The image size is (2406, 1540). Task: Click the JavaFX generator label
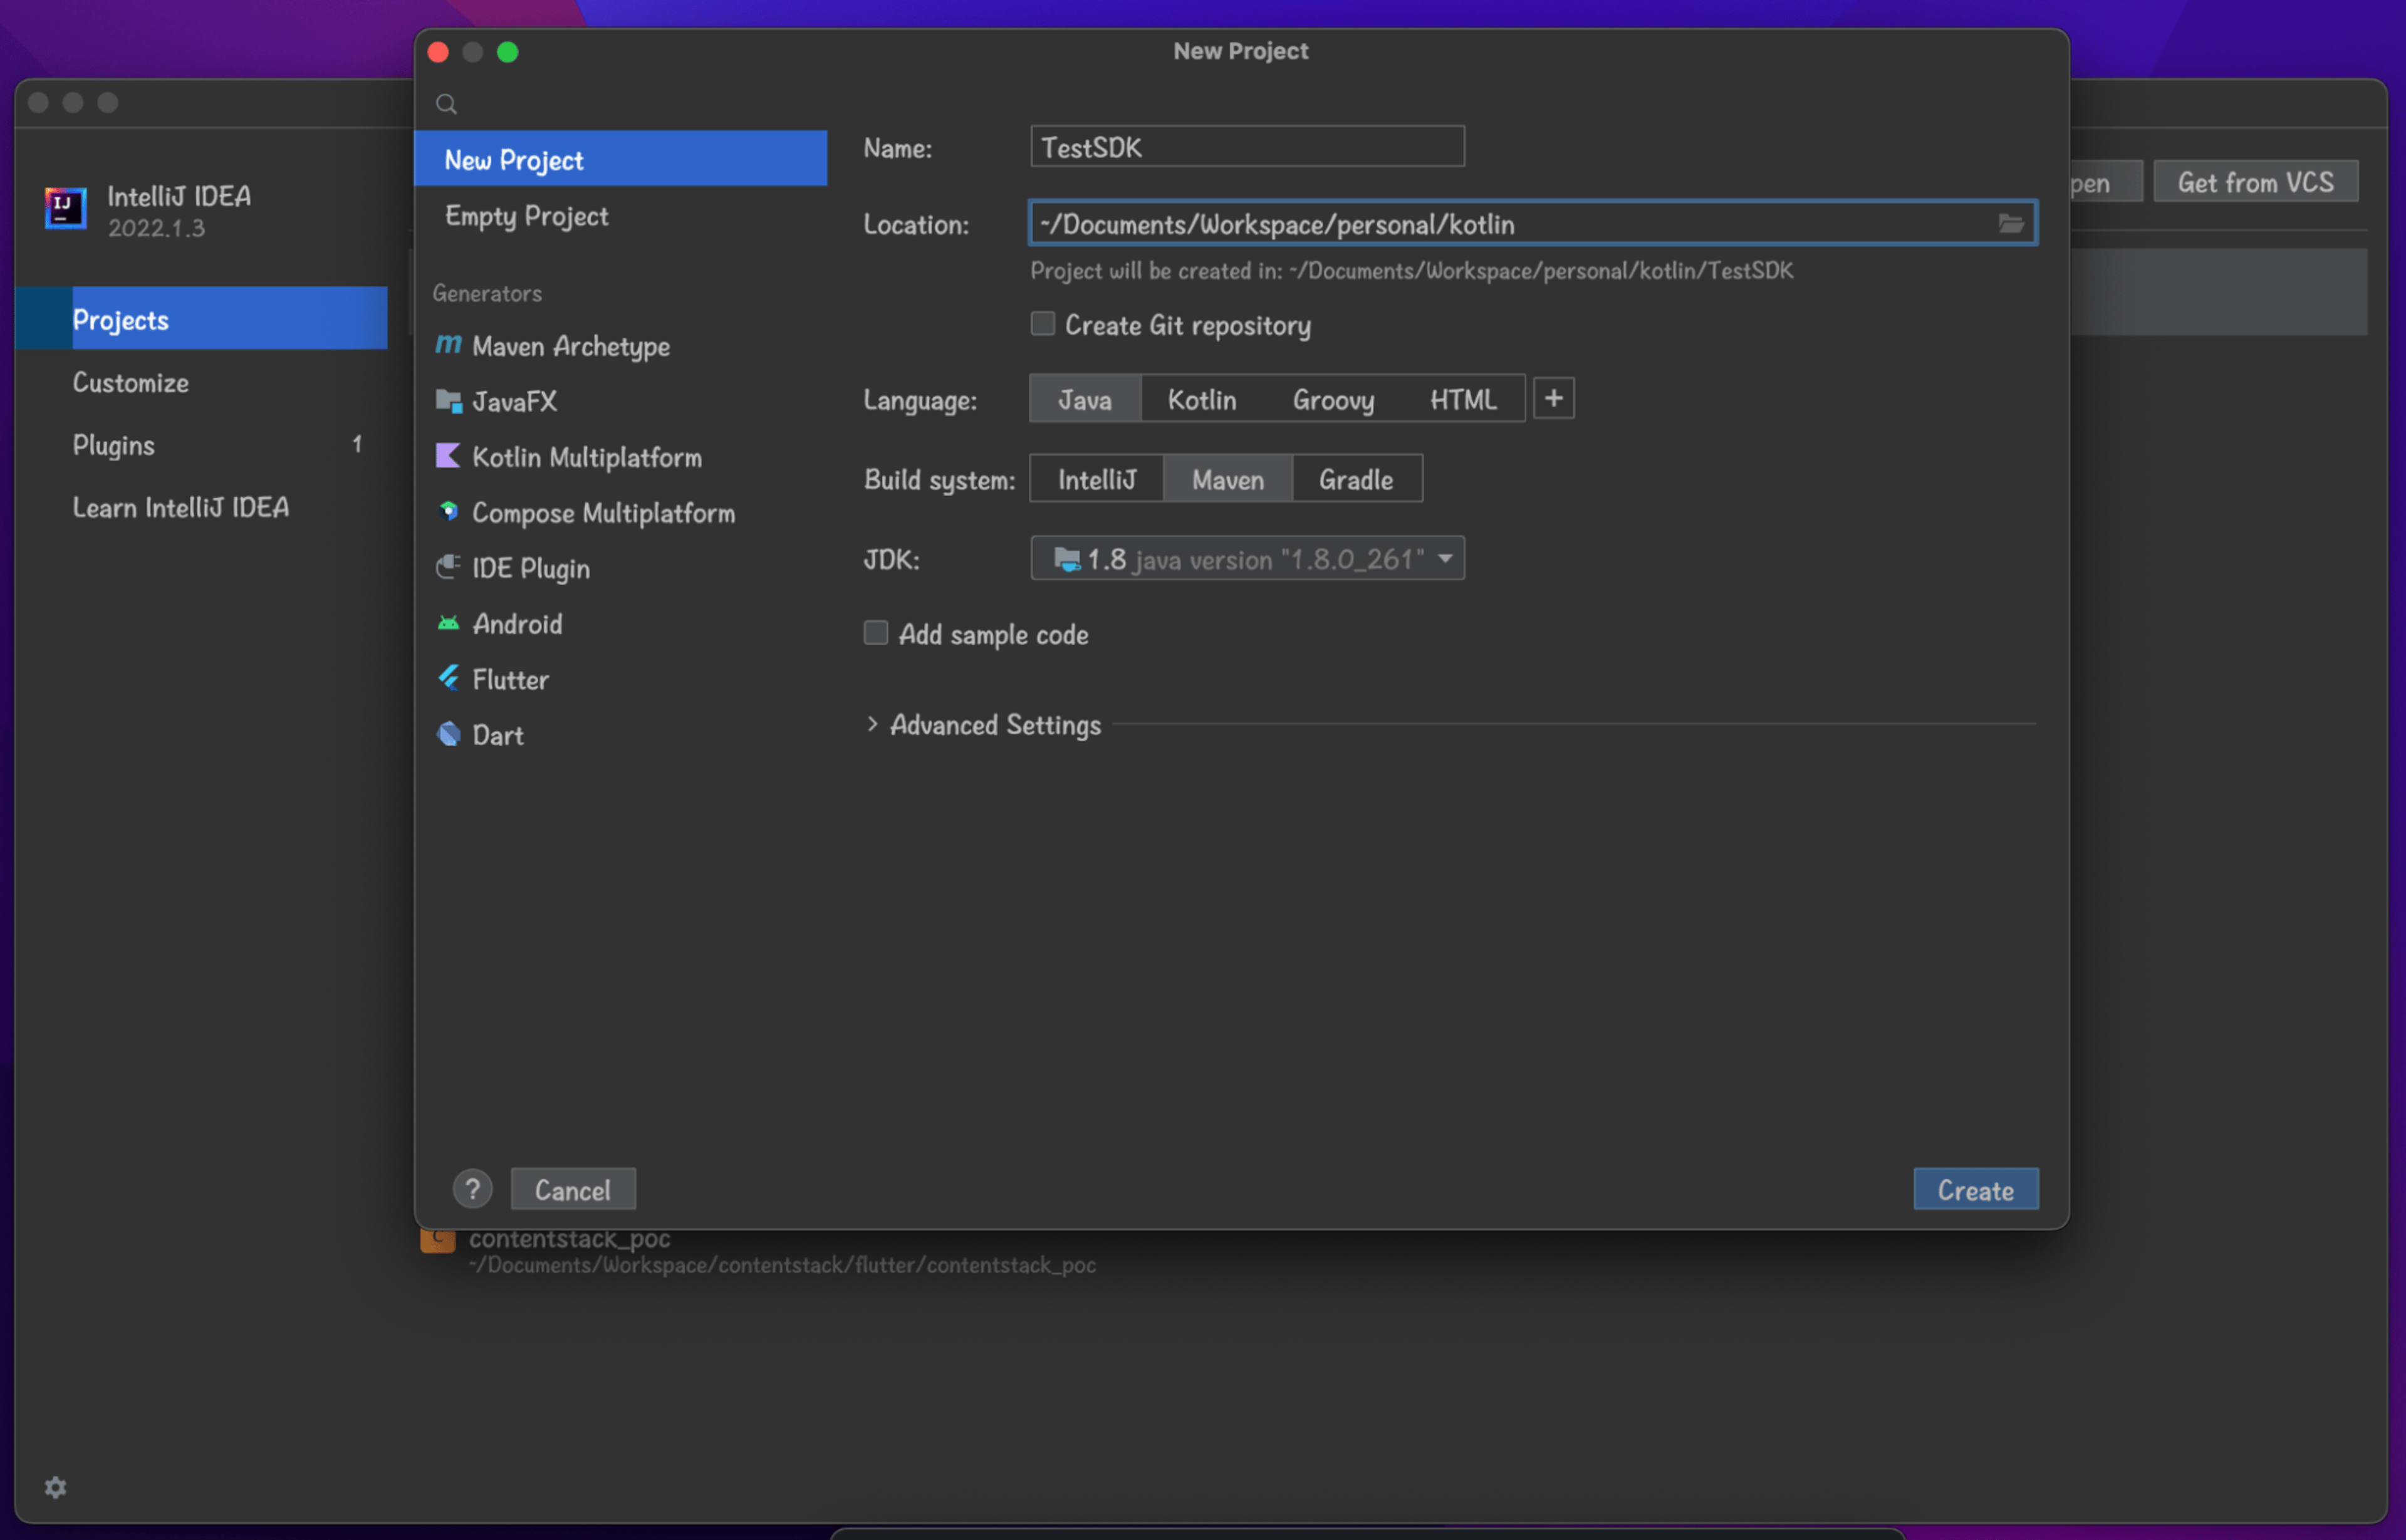[514, 401]
